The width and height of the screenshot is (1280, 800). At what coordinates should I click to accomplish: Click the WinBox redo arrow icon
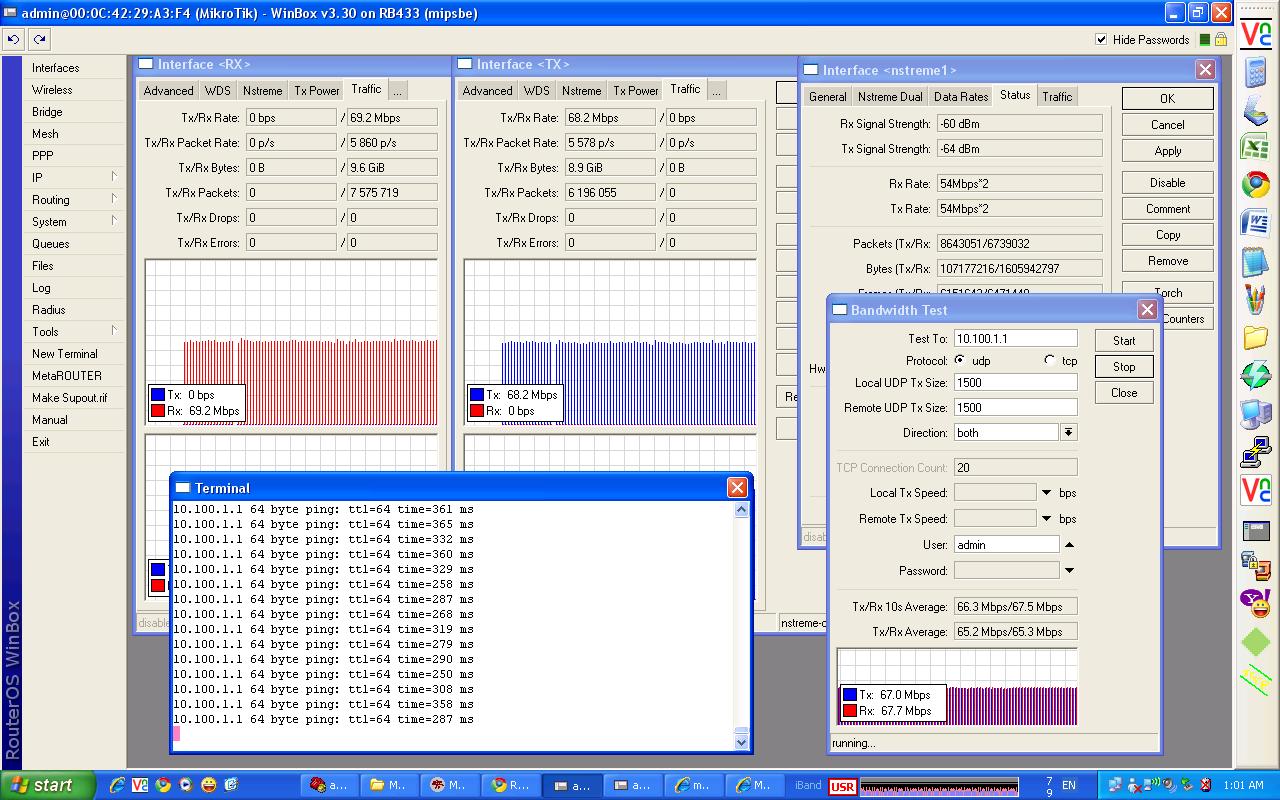(39, 39)
